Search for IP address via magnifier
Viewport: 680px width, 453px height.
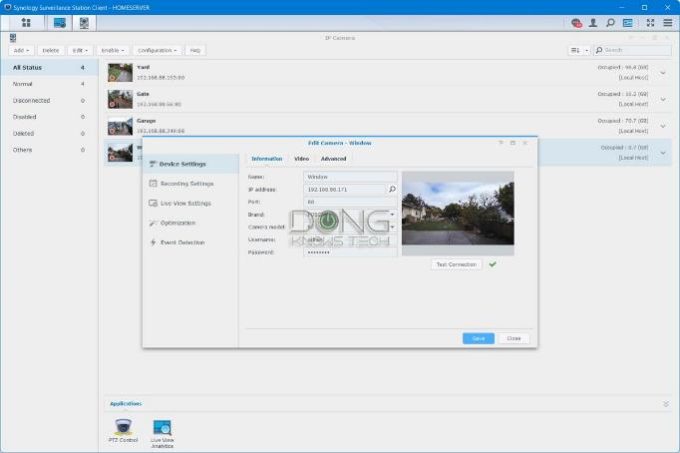click(x=392, y=189)
